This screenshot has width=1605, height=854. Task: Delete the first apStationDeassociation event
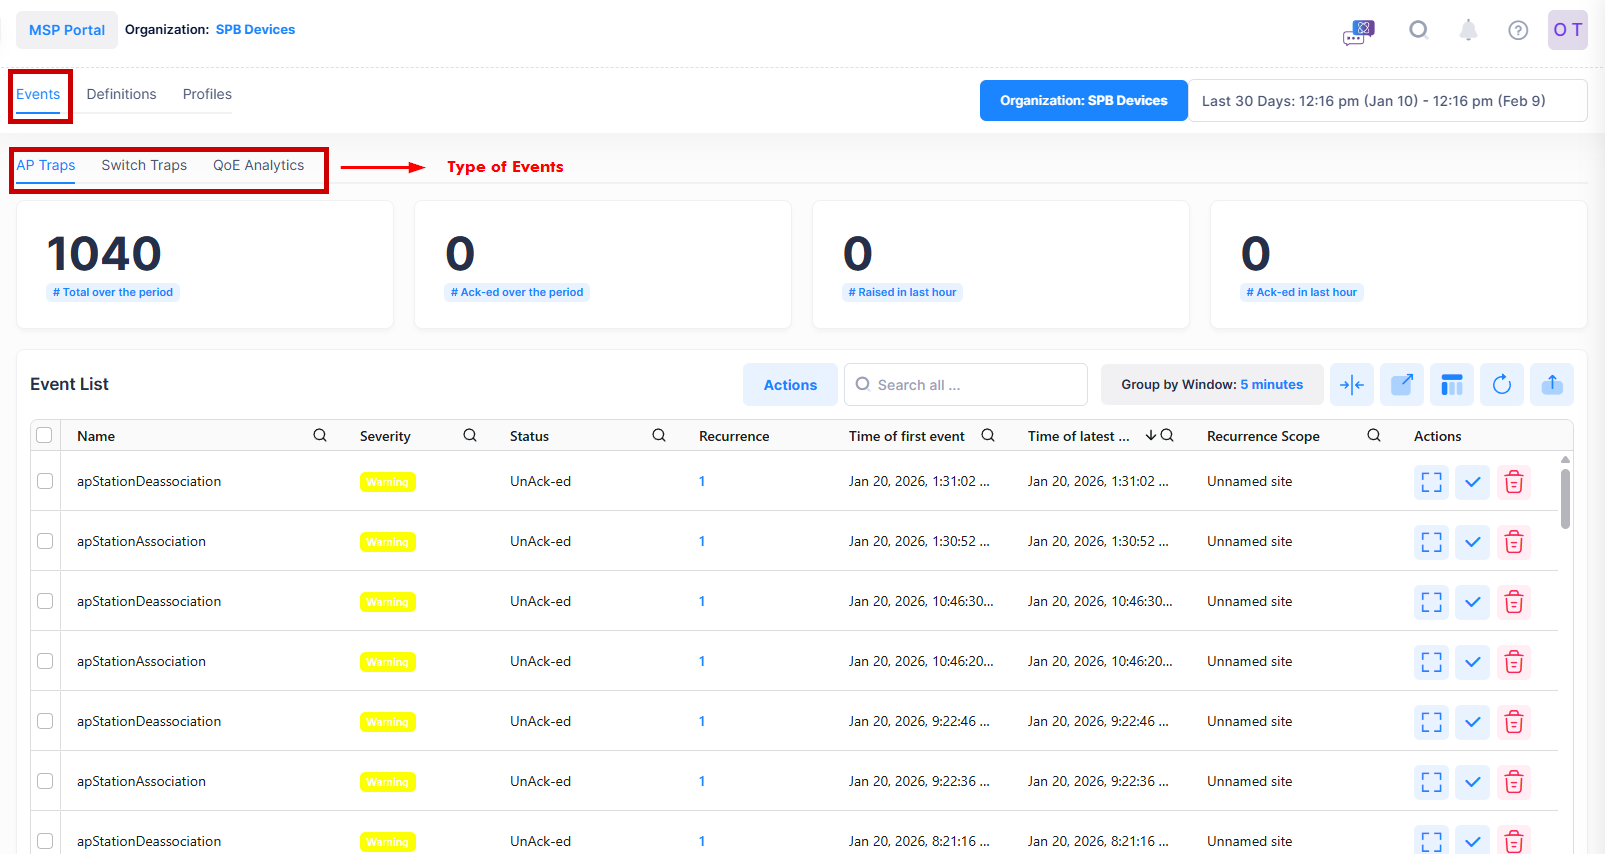tap(1514, 482)
